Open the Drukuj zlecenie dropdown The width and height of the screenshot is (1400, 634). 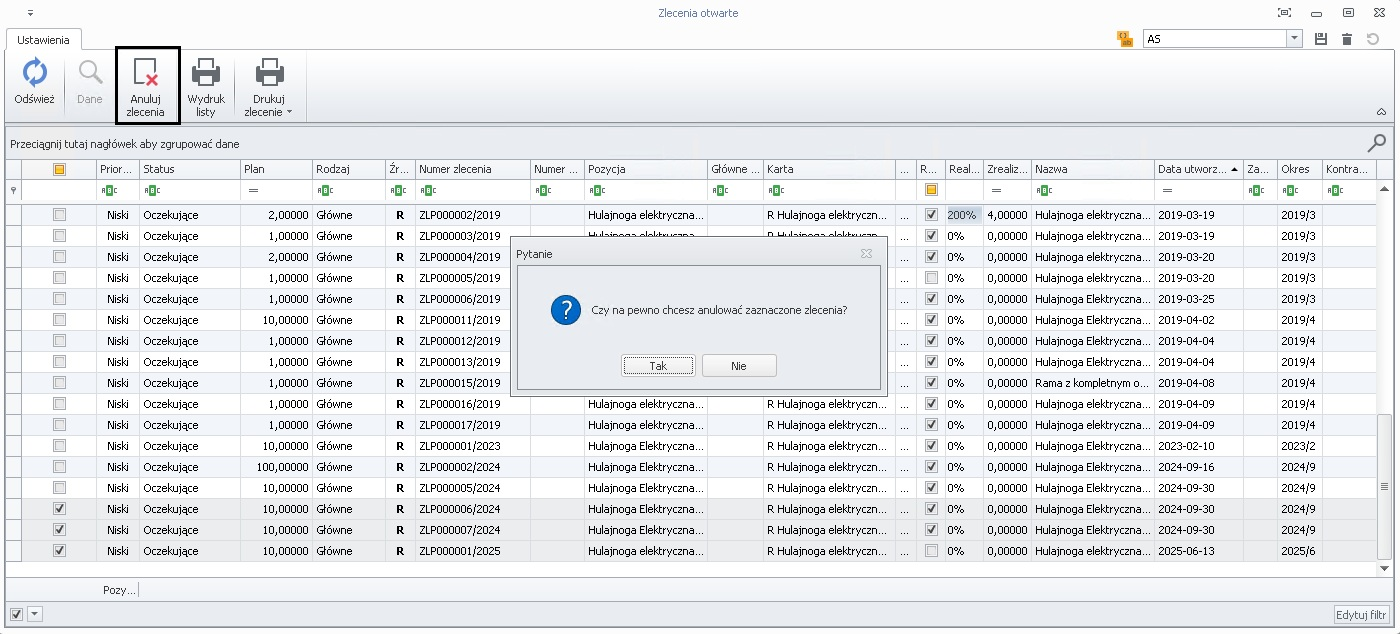click(269, 87)
